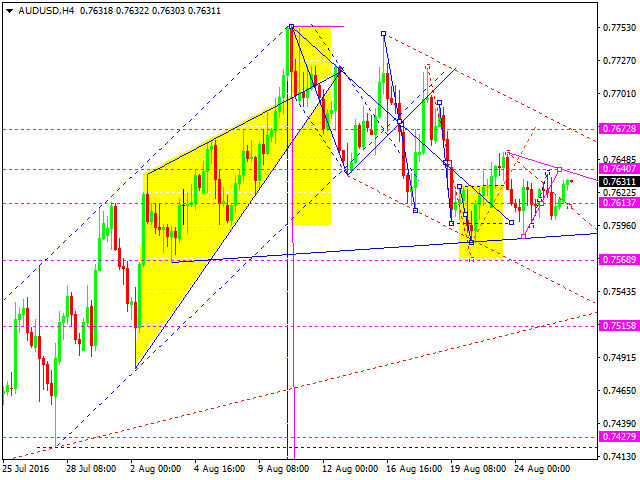Click the 0.74915 price scale value
Screen dimensions: 640x480
click(x=620, y=358)
